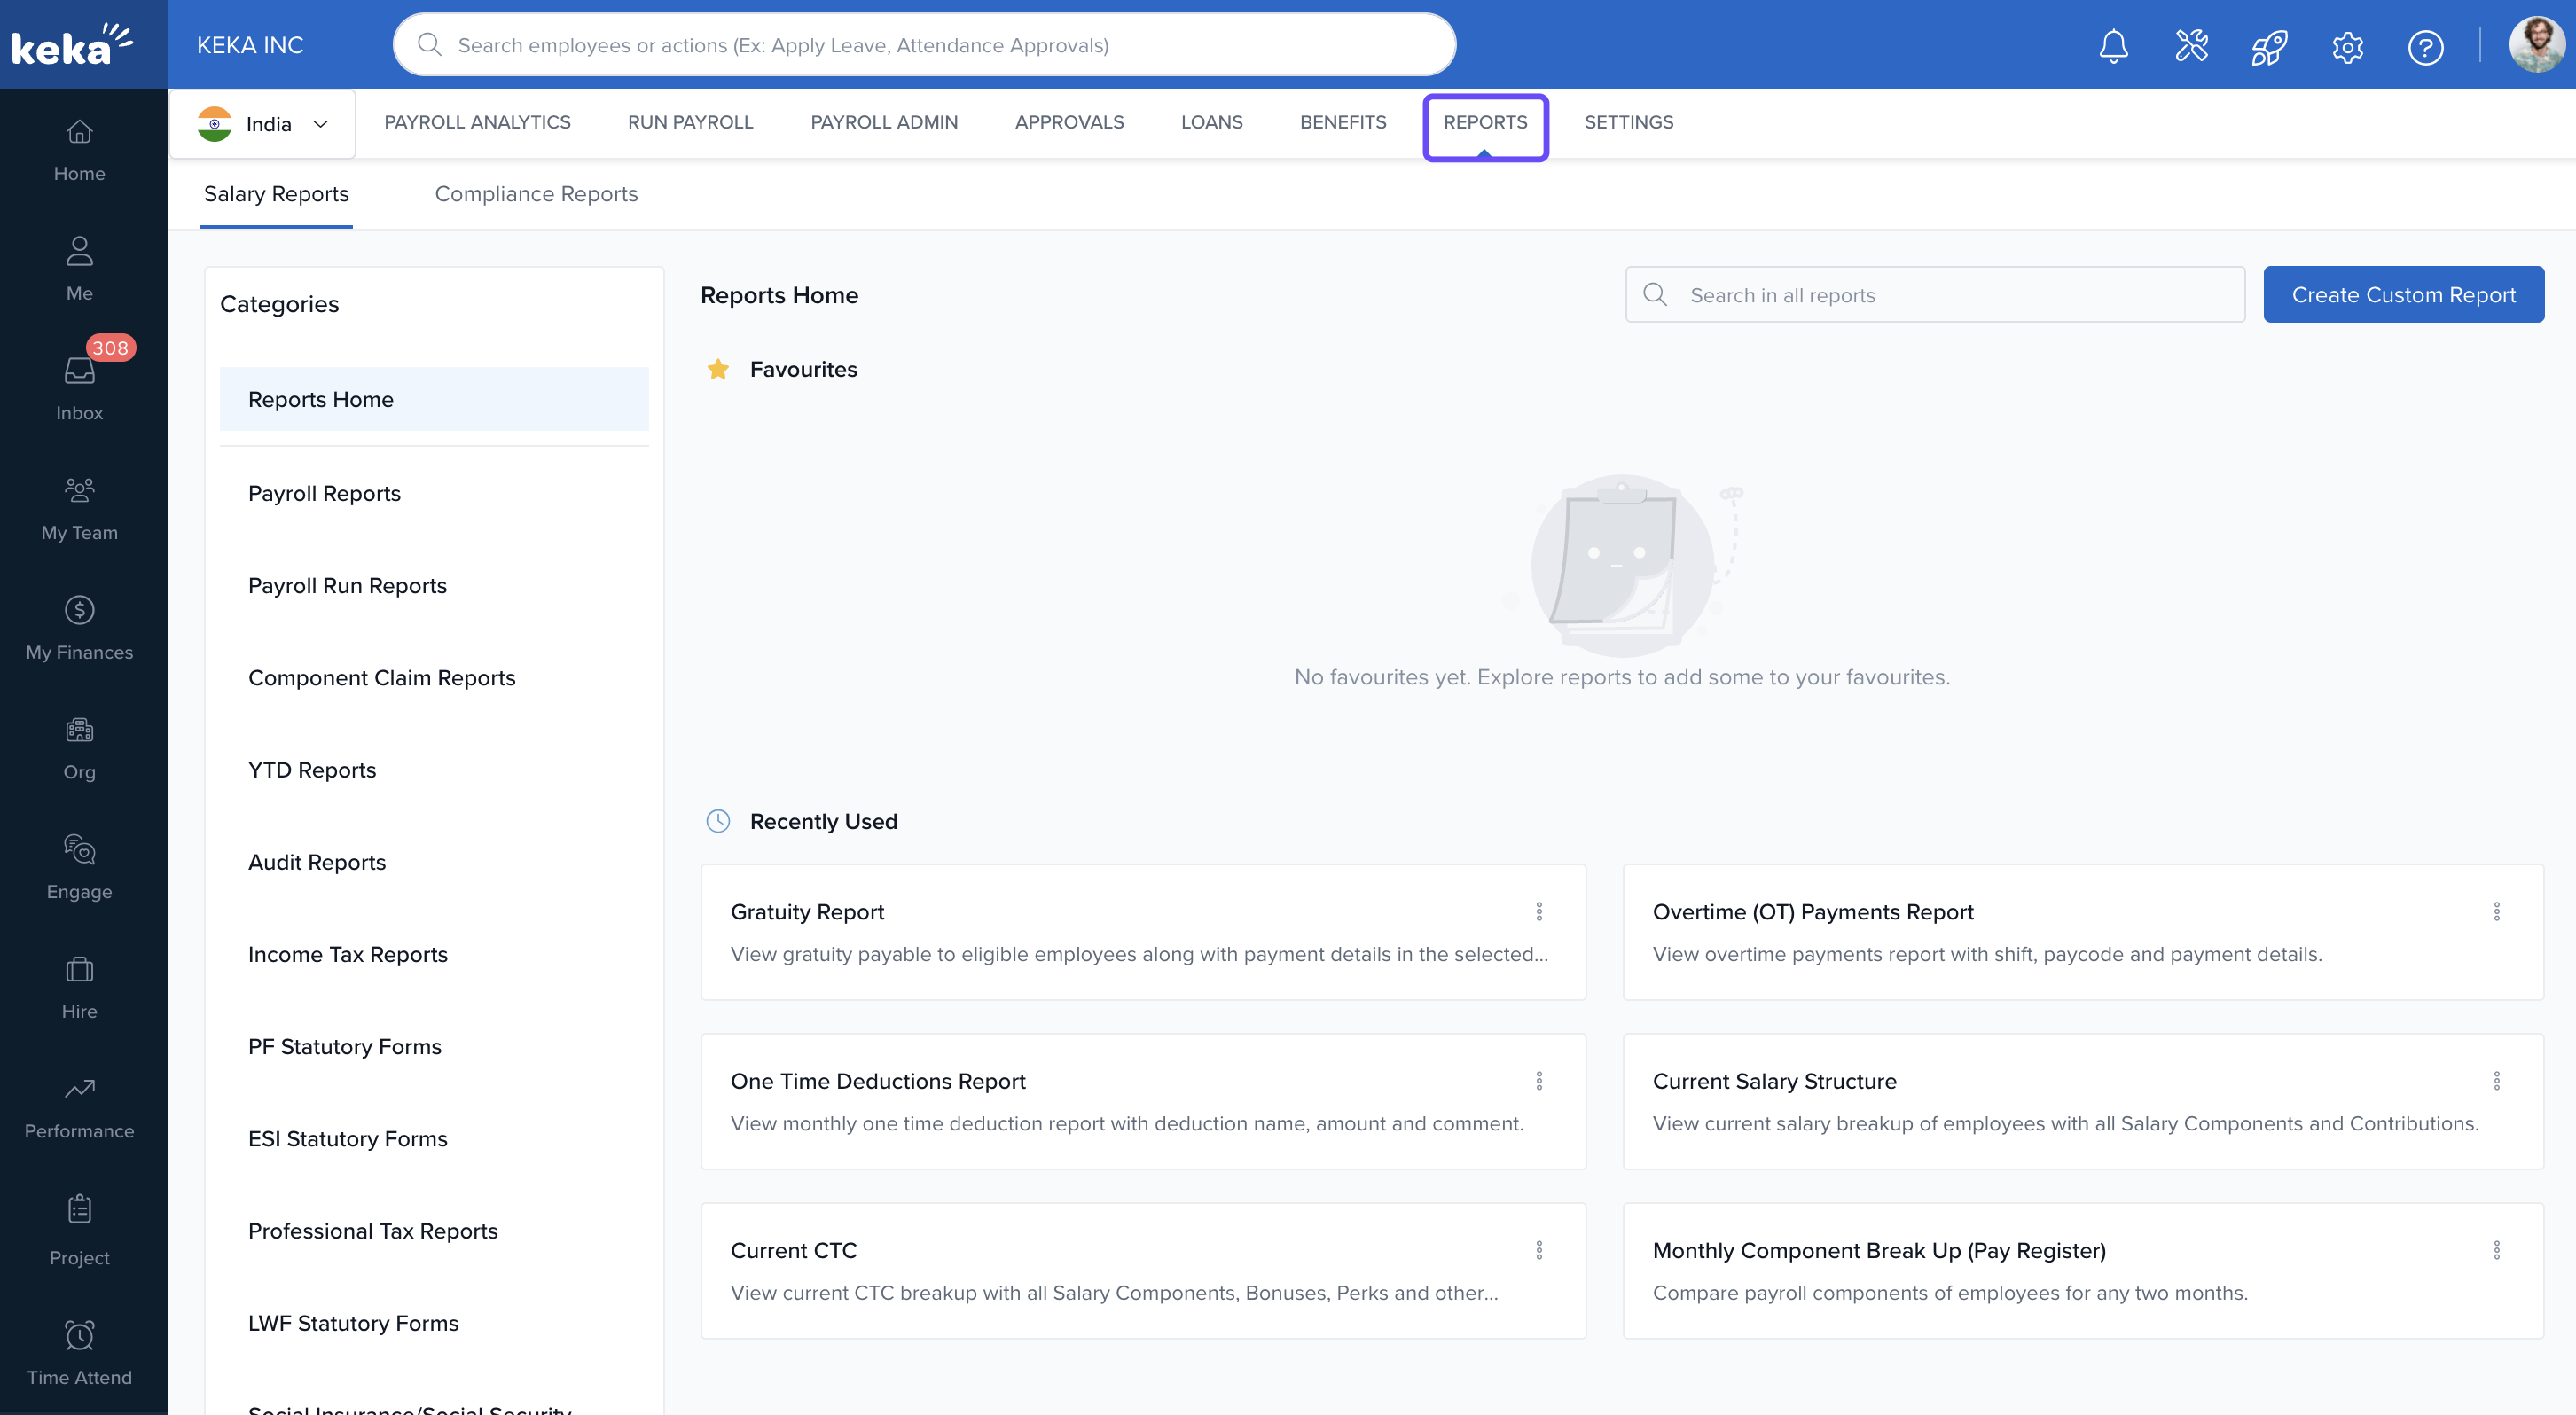Open the notifications bell icon
This screenshot has width=2576, height=1415.
[x=2112, y=46]
